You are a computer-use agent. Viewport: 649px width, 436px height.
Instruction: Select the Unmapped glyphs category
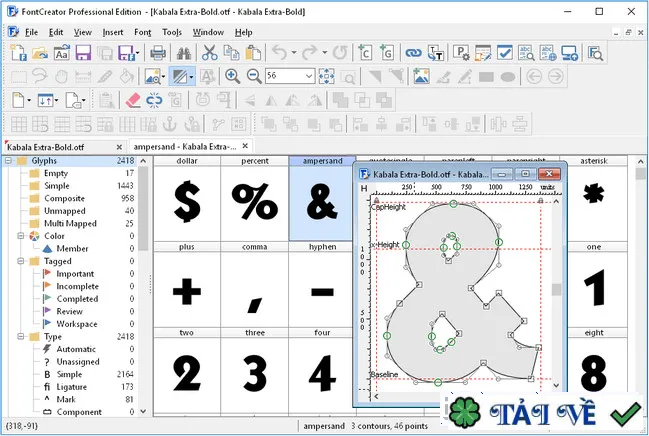click(65, 211)
